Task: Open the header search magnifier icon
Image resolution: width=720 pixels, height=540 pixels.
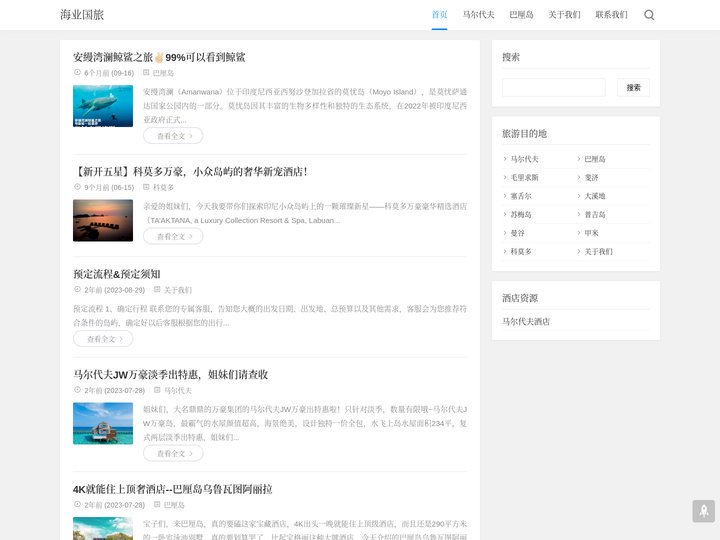Action: pos(649,15)
